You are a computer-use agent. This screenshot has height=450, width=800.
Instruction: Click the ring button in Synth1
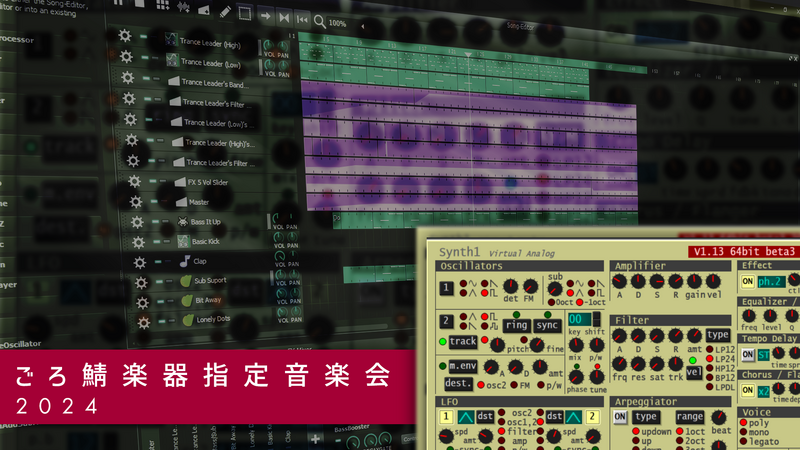coord(516,325)
